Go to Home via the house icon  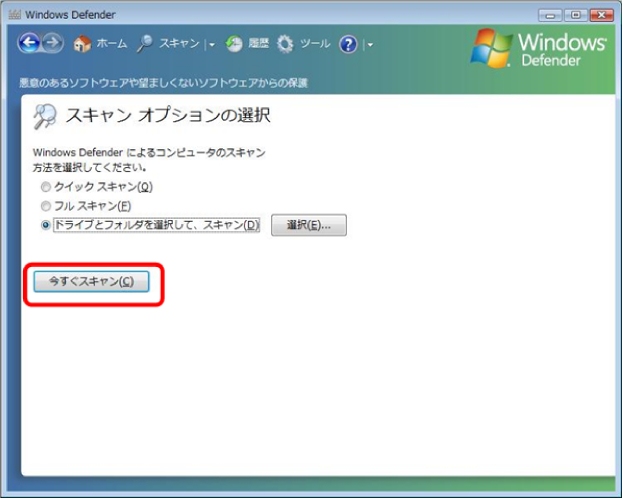pyautogui.click(x=83, y=44)
